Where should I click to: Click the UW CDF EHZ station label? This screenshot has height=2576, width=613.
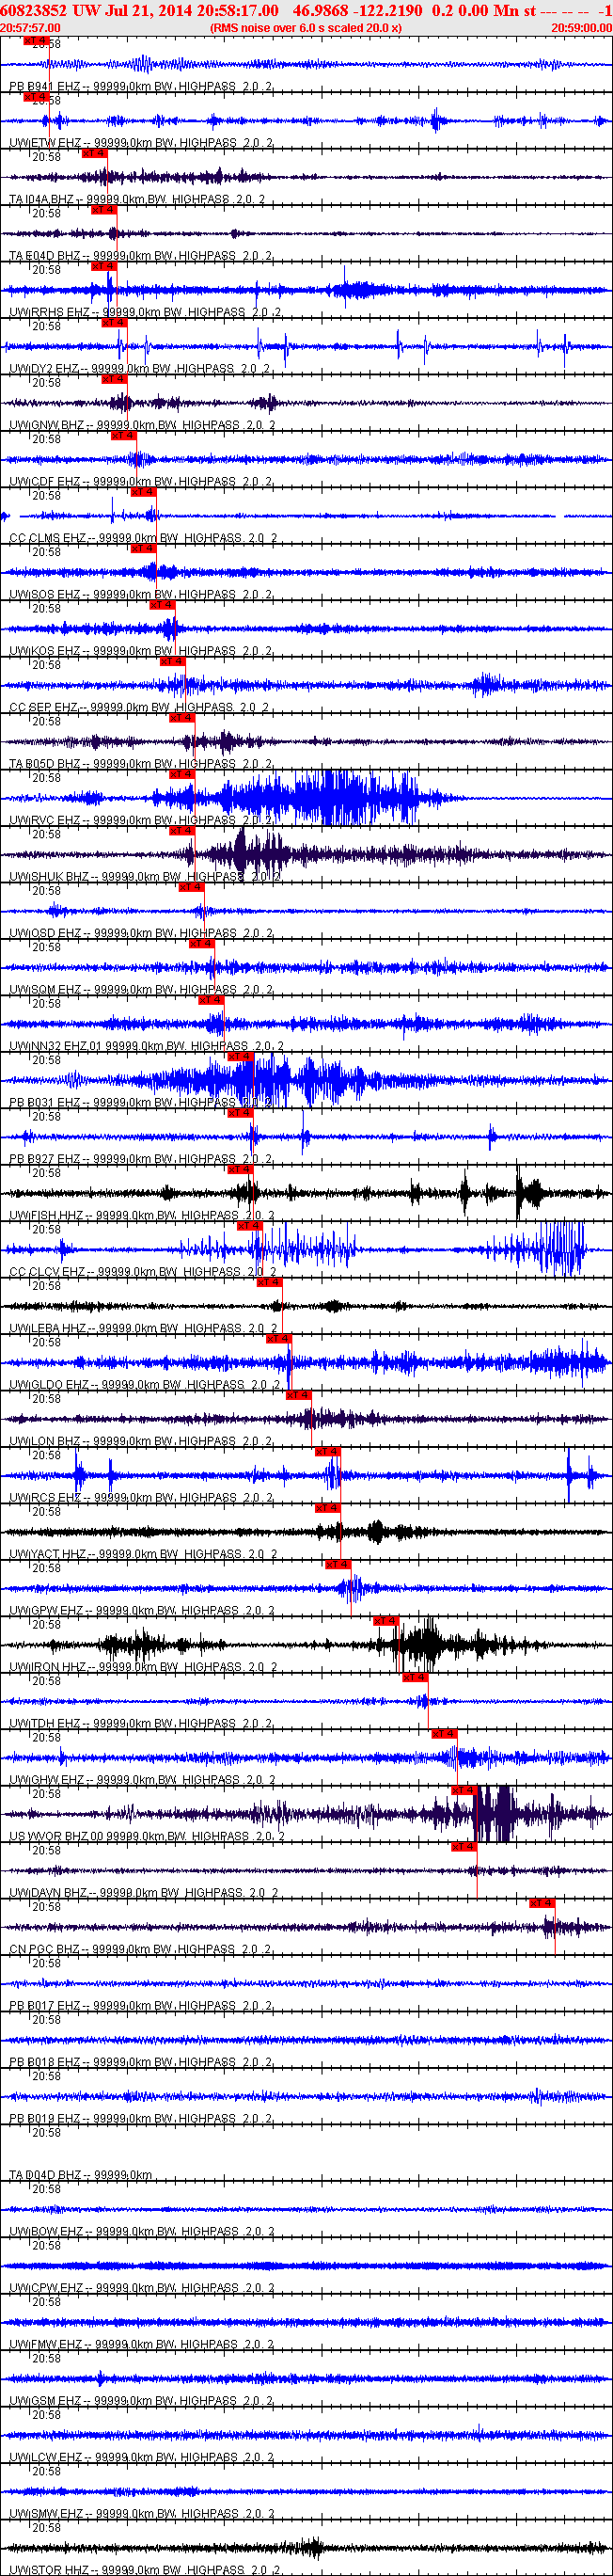point(45,482)
